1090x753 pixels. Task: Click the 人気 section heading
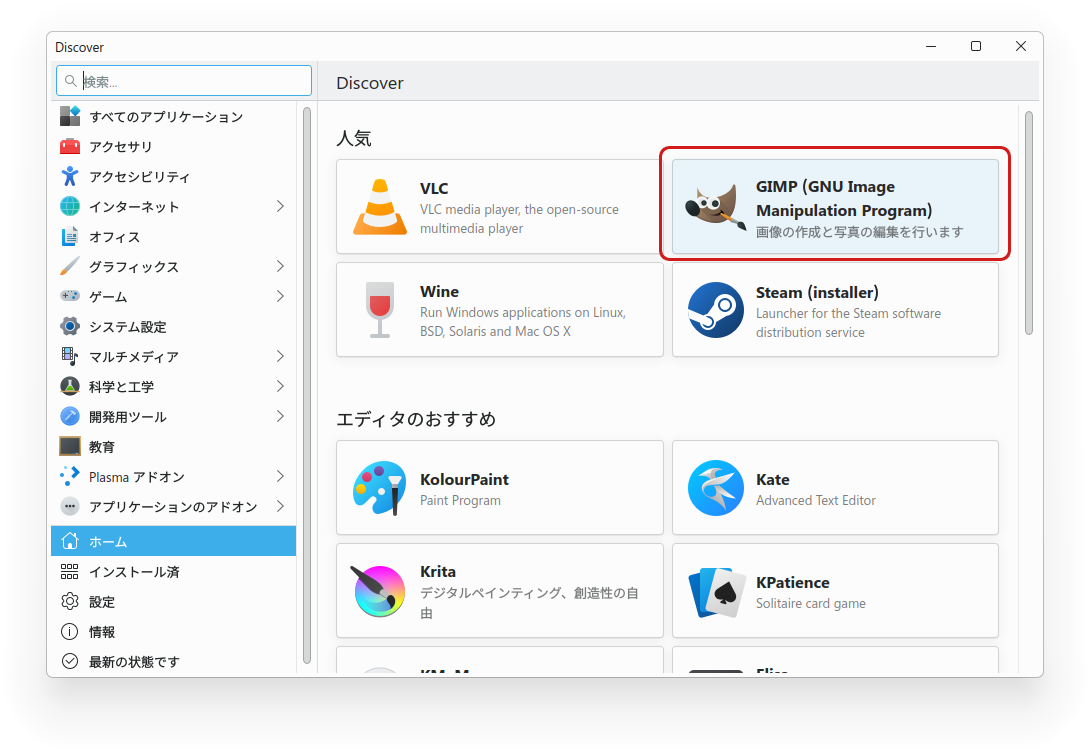354,138
